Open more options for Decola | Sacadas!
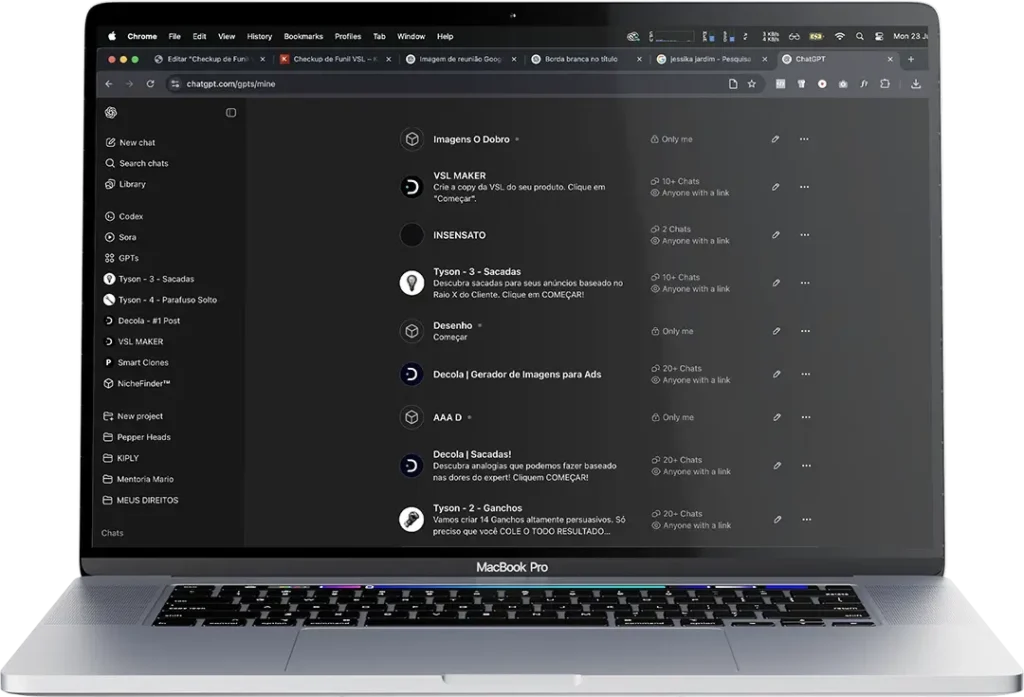1024x697 pixels. coord(806,466)
